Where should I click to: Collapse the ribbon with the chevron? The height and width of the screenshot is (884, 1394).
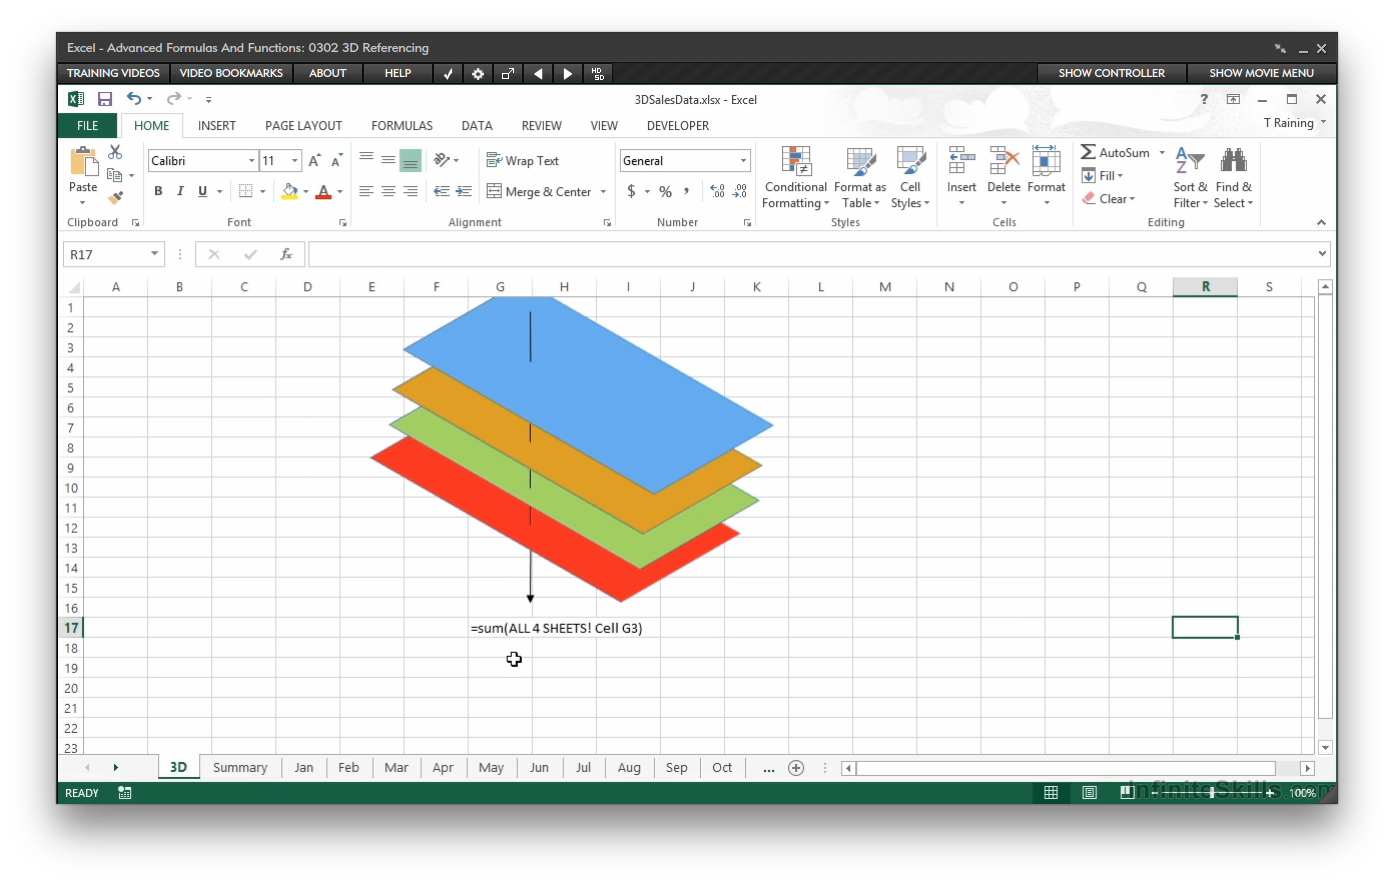1321,222
